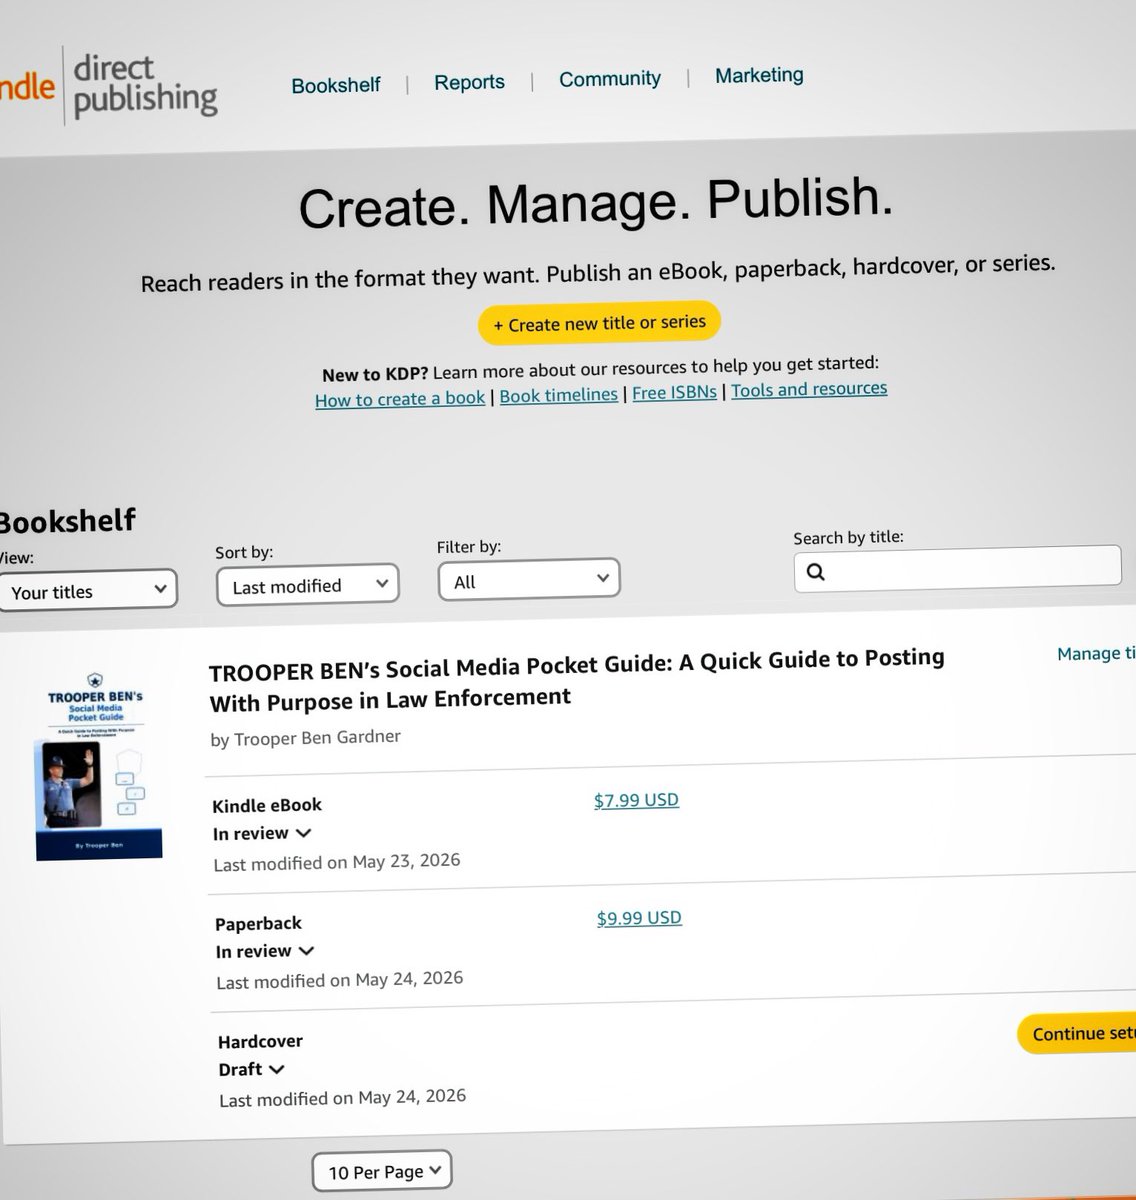Open the Book timelines link

(558, 395)
